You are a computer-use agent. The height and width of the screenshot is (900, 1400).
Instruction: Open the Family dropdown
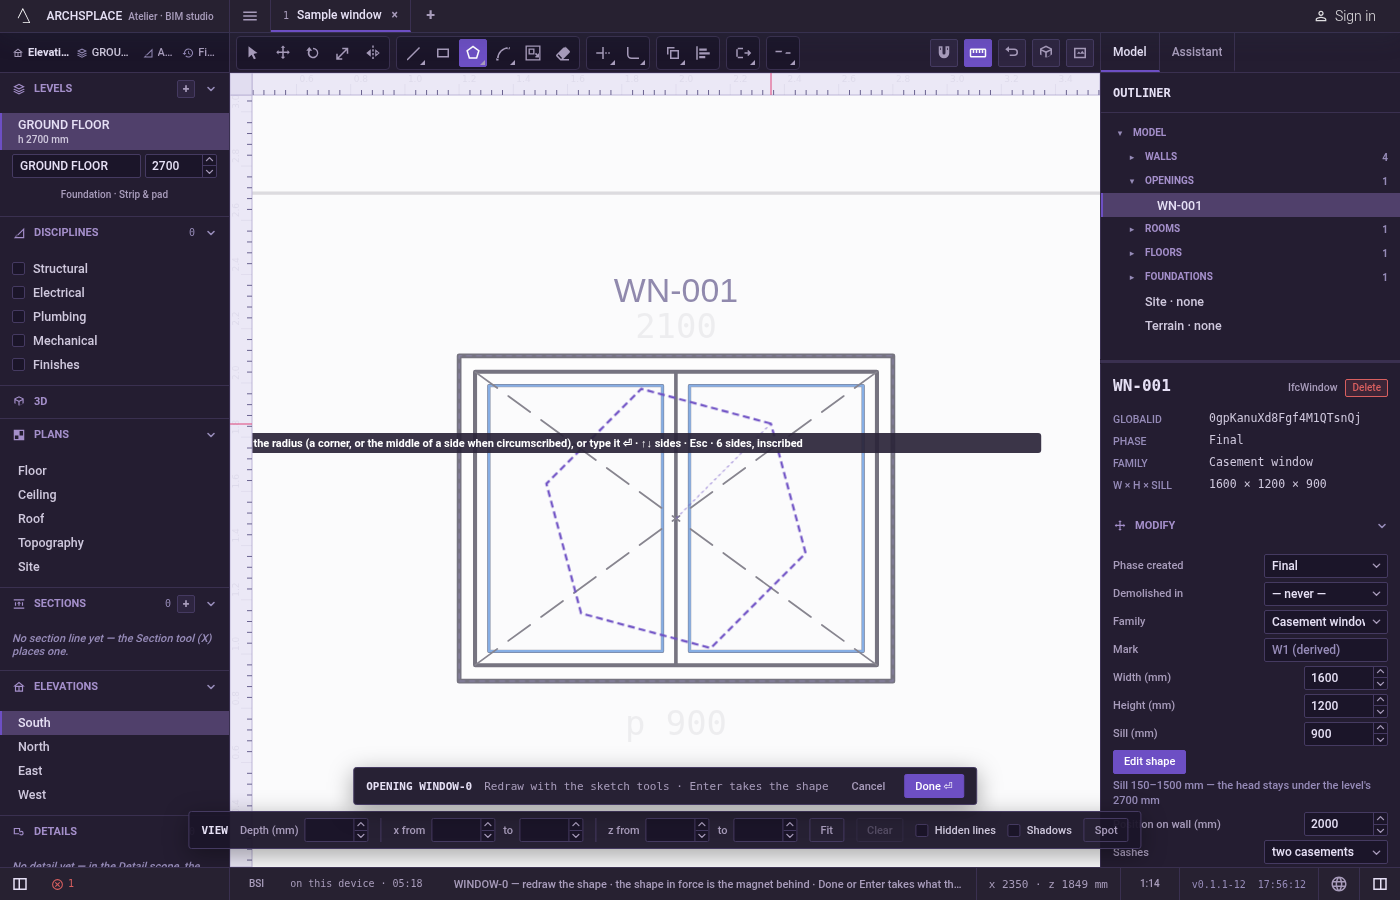pyautogui.click(x=1326, y=622)
